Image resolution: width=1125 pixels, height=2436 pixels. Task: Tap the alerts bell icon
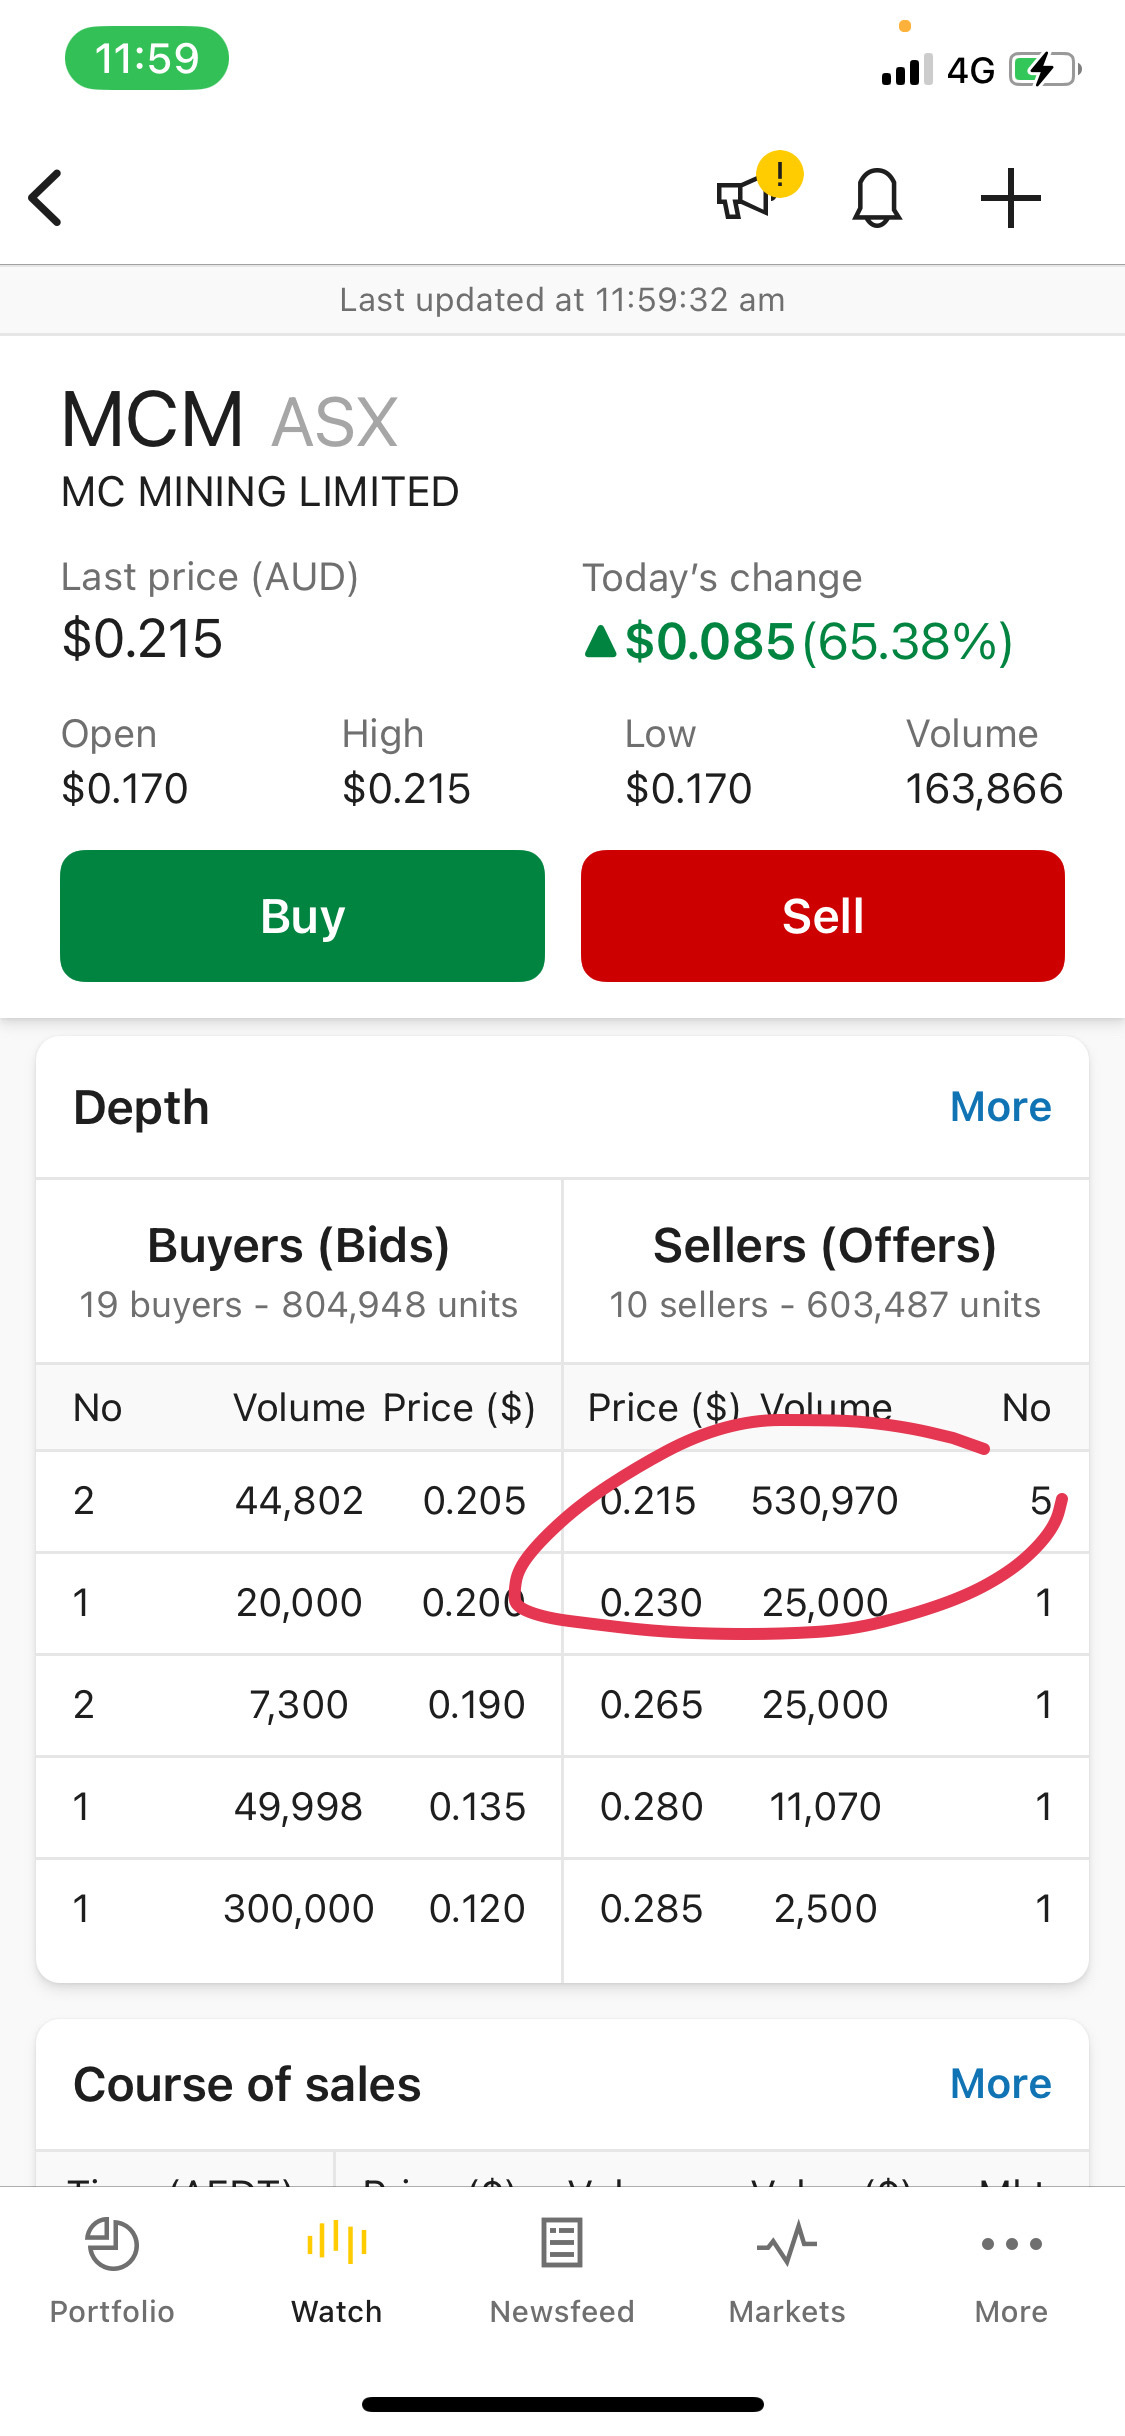(x=877, y=198)
